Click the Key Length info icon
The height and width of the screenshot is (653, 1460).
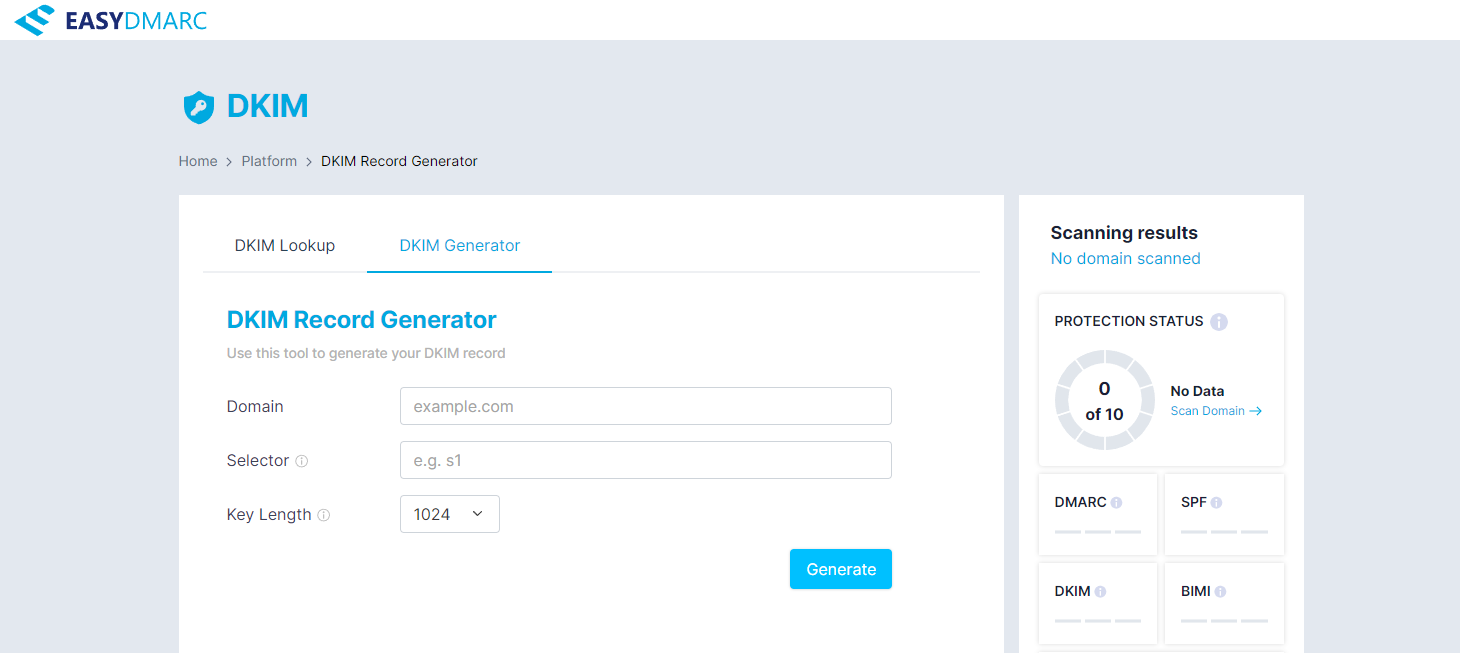tap(324, 515)
